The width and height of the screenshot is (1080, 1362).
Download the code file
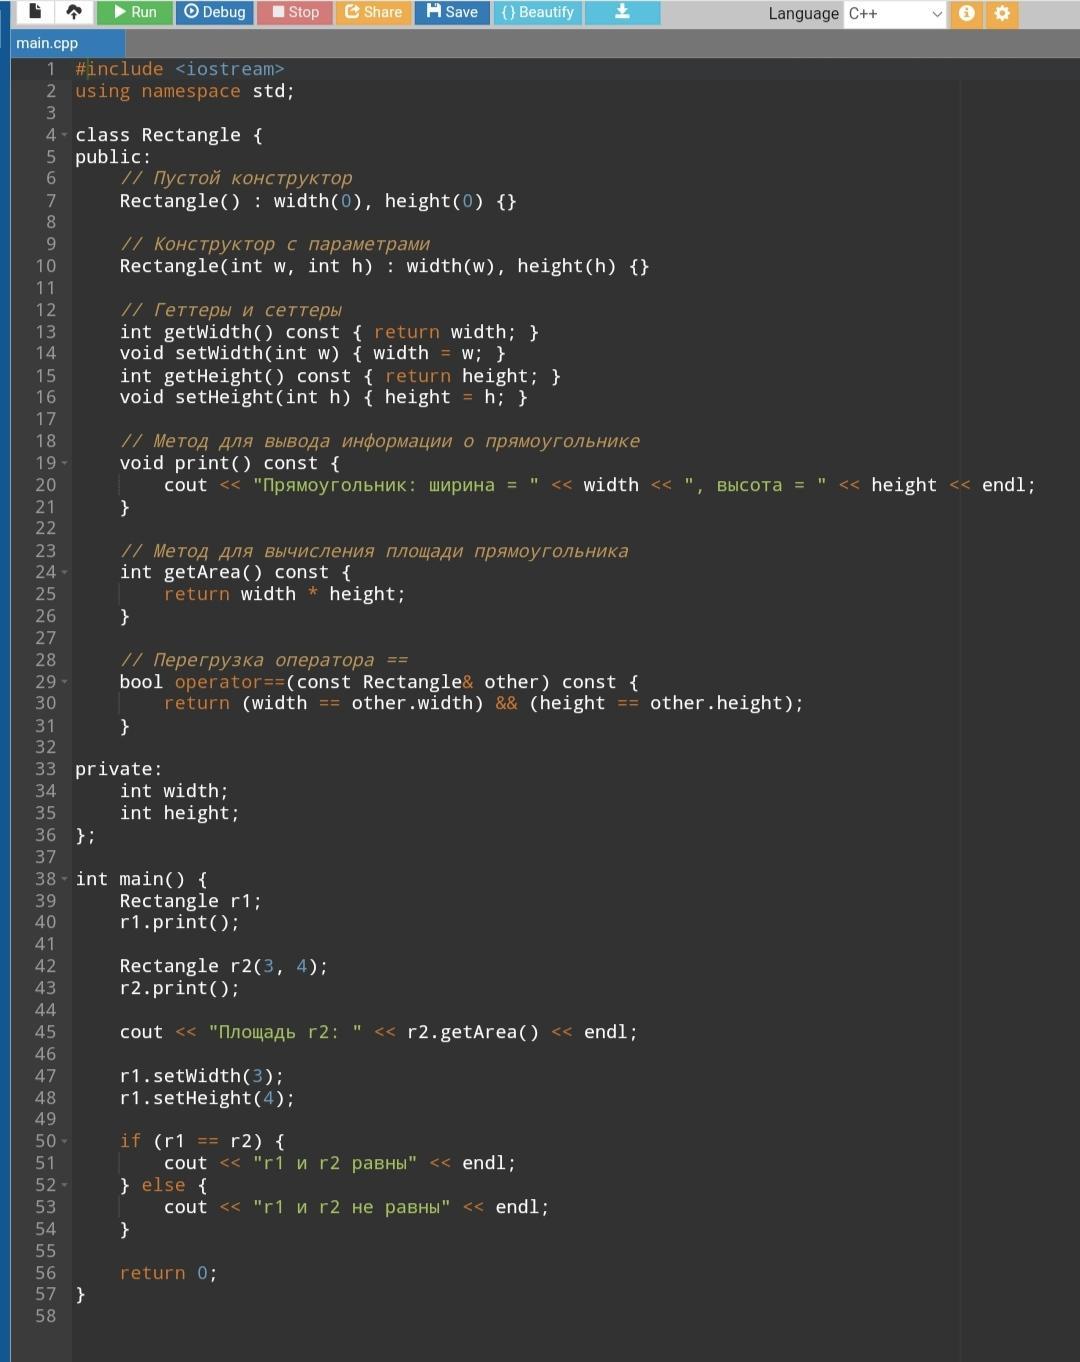(x=622, y=12)
